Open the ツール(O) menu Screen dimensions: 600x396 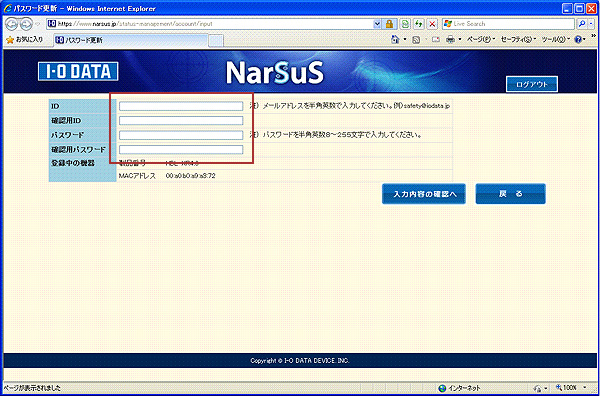click(556, 39)
